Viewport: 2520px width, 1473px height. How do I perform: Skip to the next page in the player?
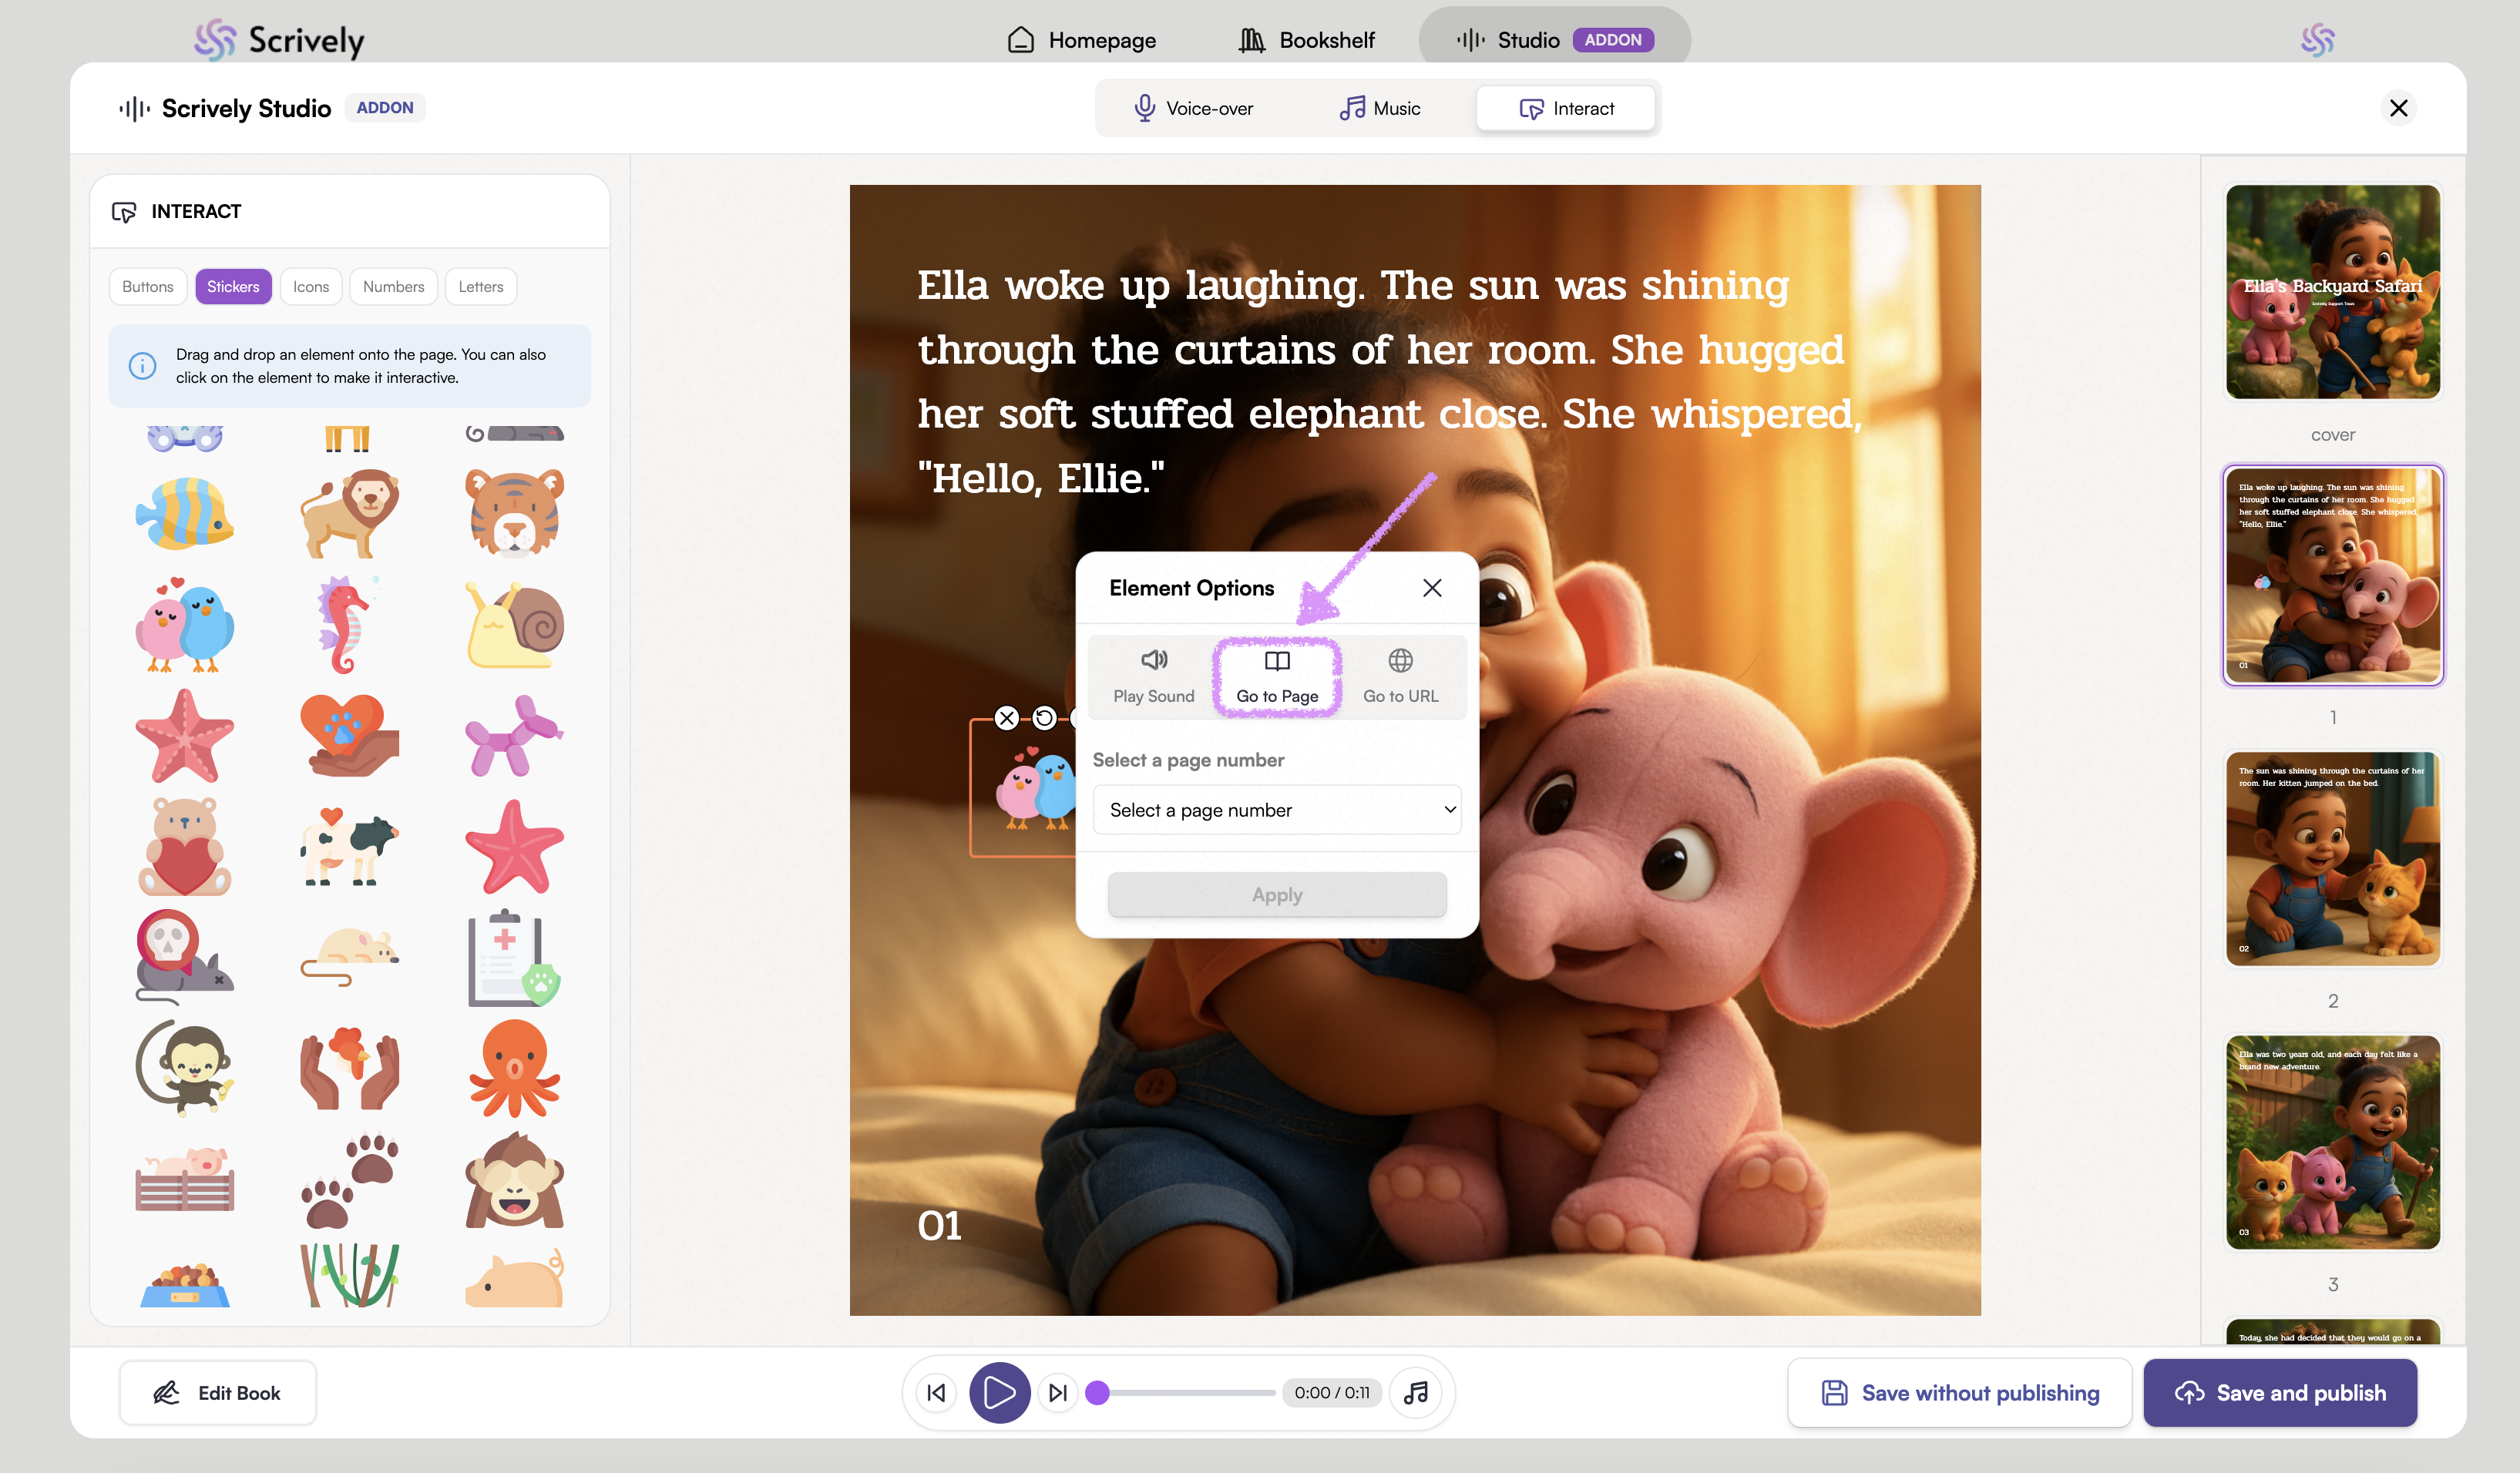pos(1057,1392)
